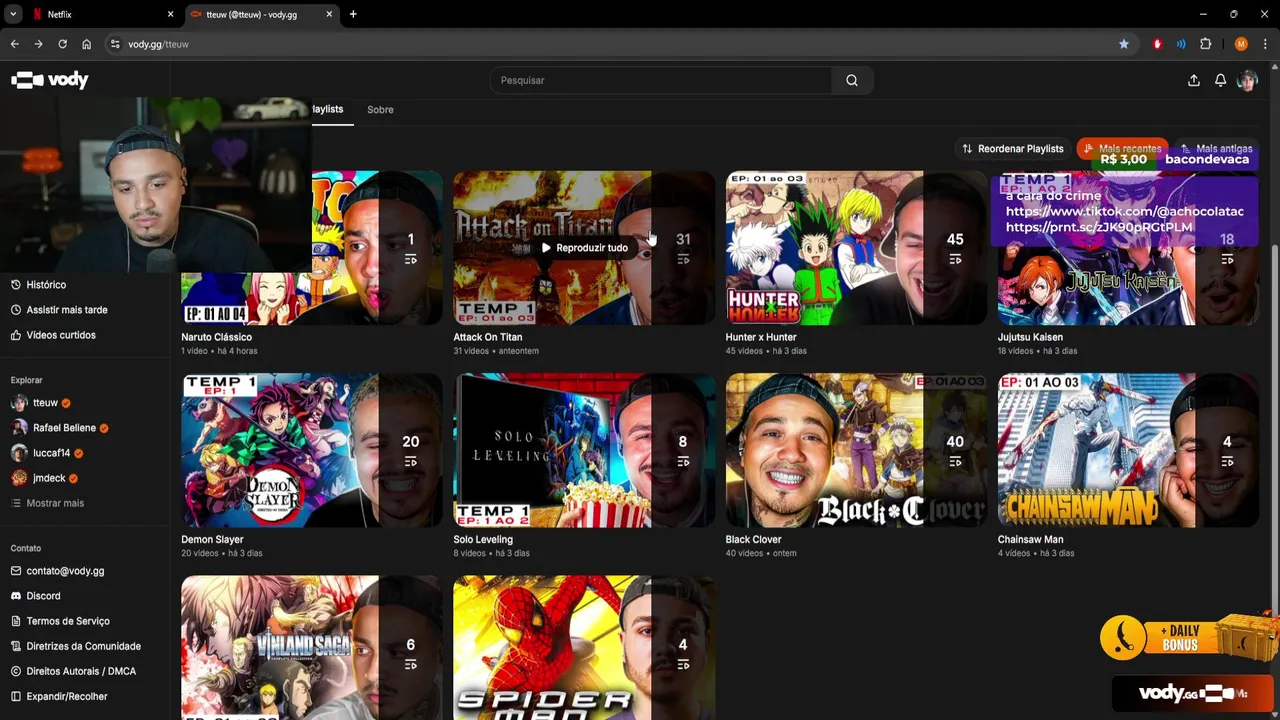Click playlist queue icon on Demon Slayer
1280x720 pixels.
[x=411, y=462]
